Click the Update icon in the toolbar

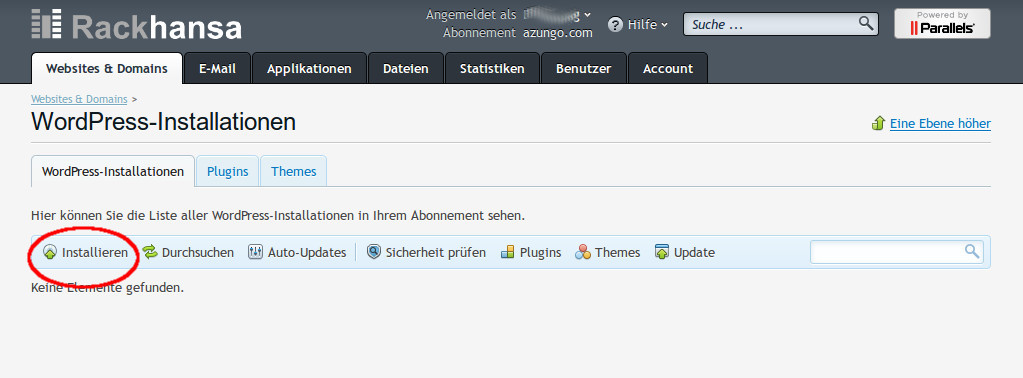pyautogui.click(x=662, y=252)
